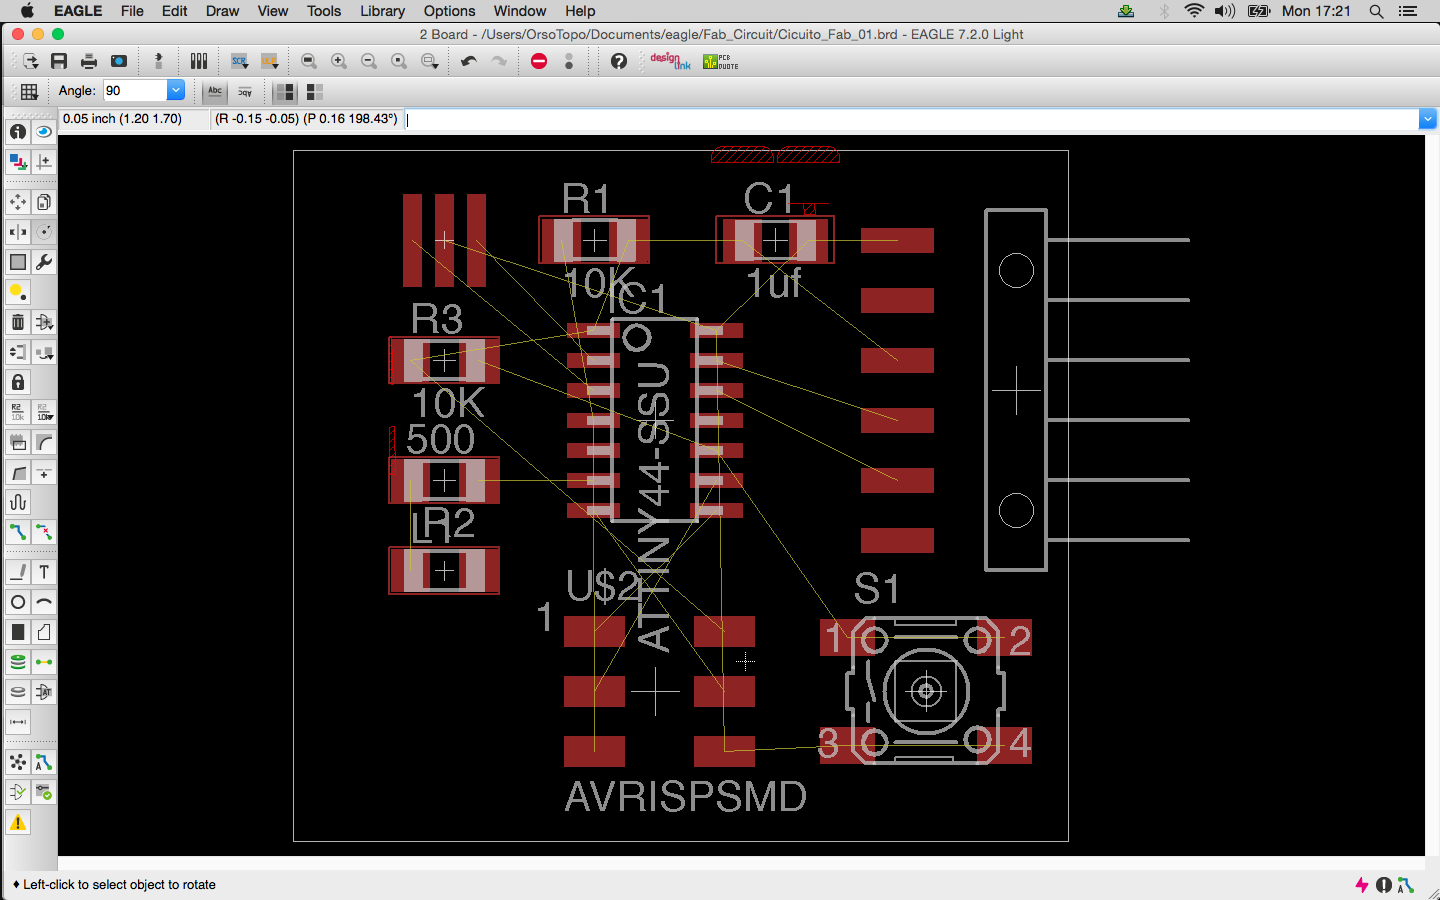The image size is (1440, 900).
Task: Open the Display layers tool
Action: point(18,162)
